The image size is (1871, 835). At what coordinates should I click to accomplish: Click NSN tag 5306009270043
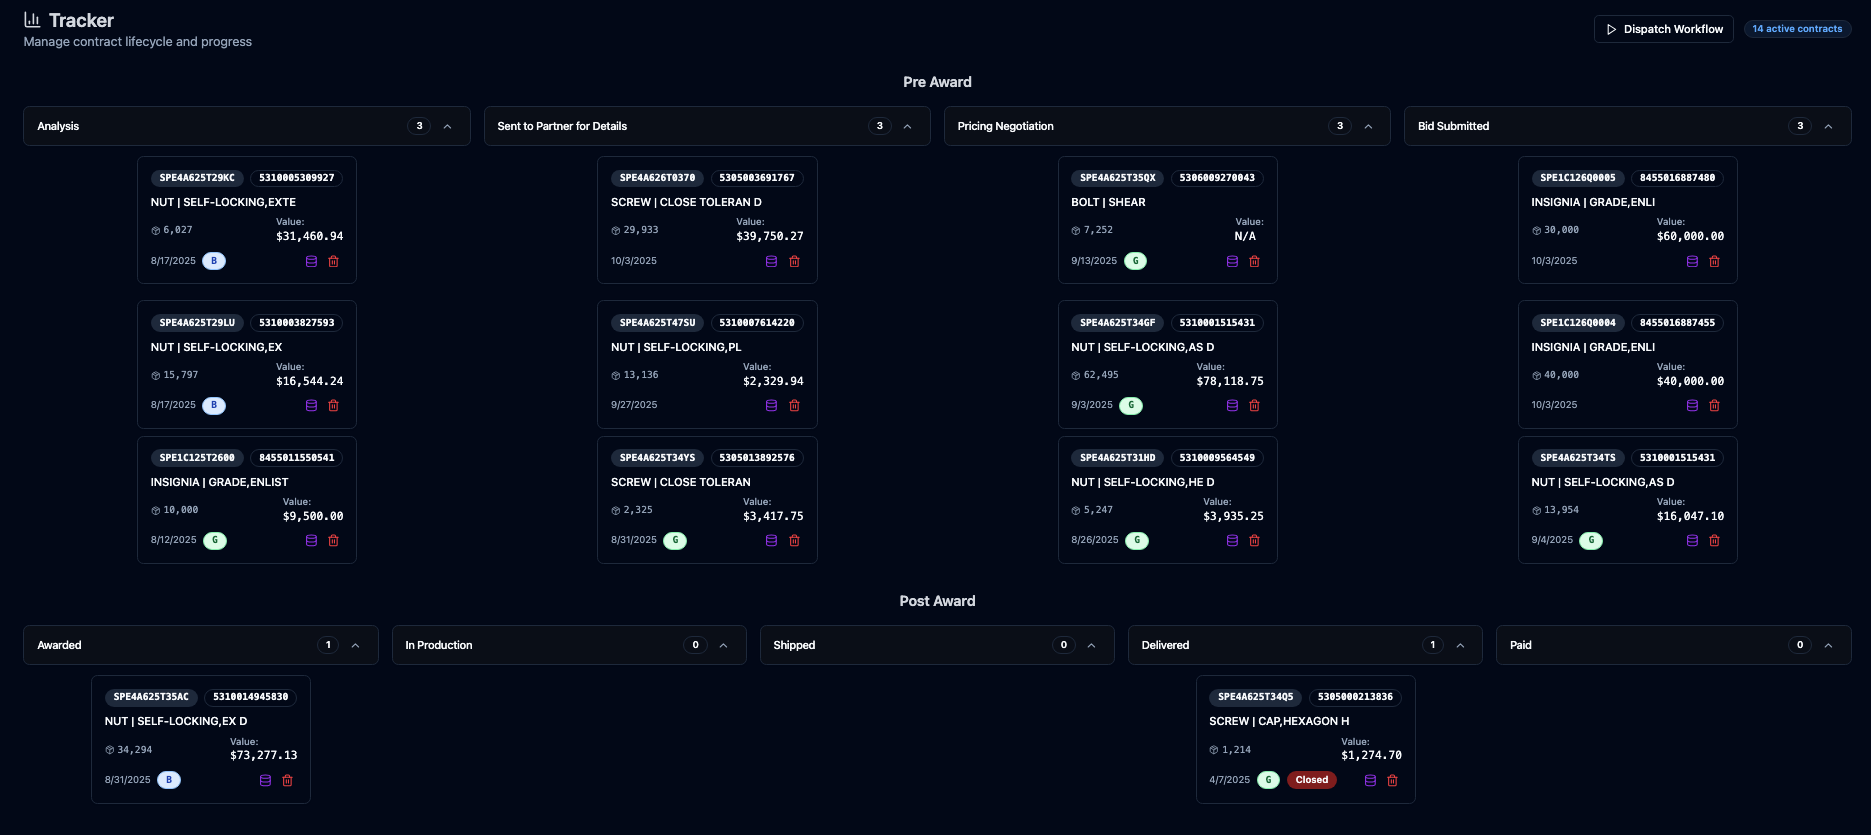click(x=1217, y=178)
